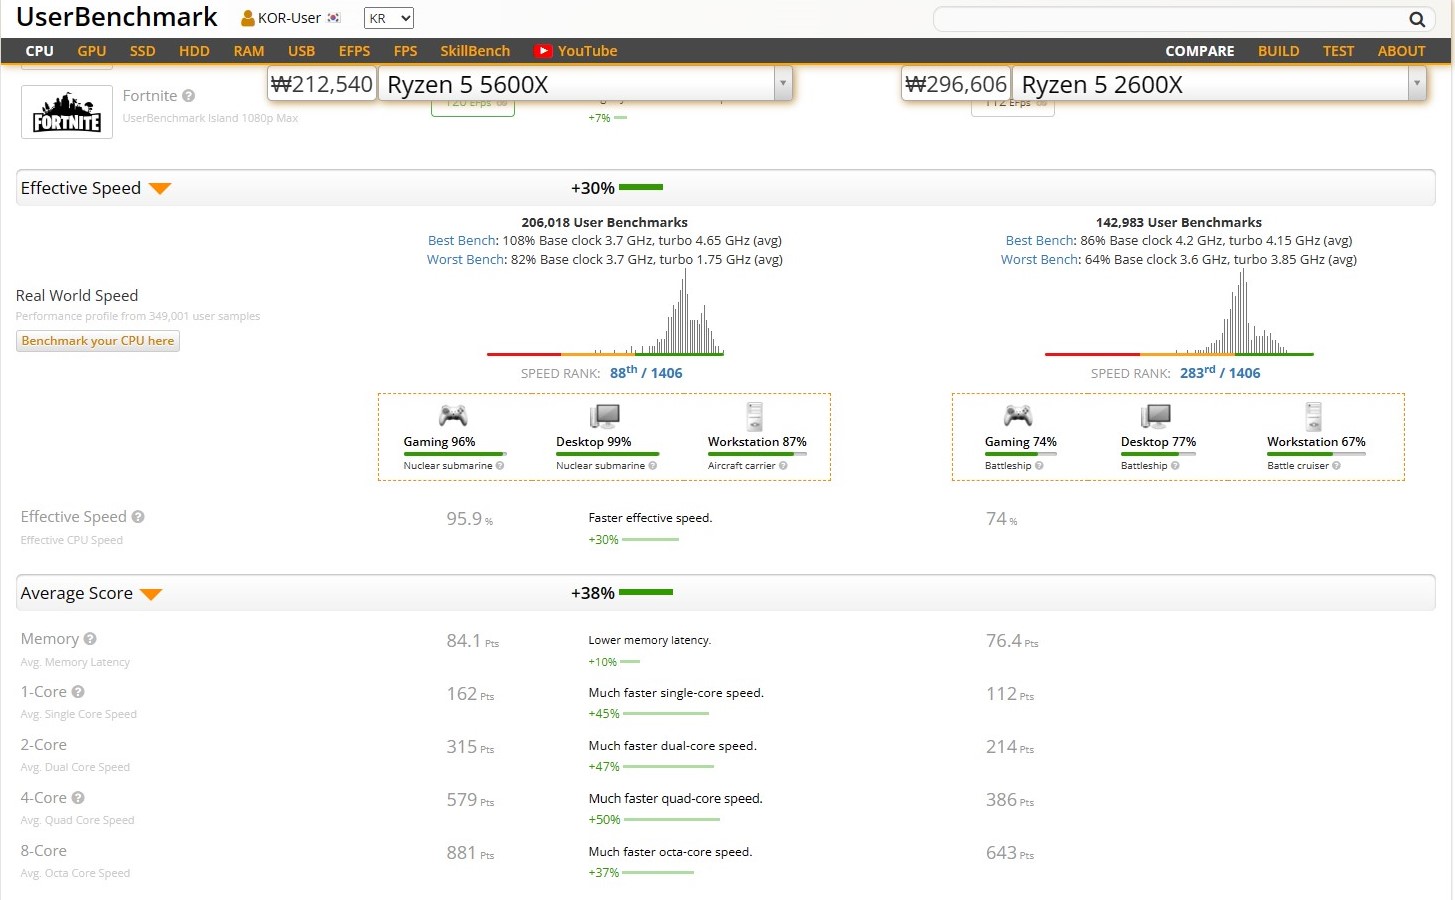The width and height of the screenshot is (1455, 900).
Task: Collapse the Average Score section
Action: 151,594
